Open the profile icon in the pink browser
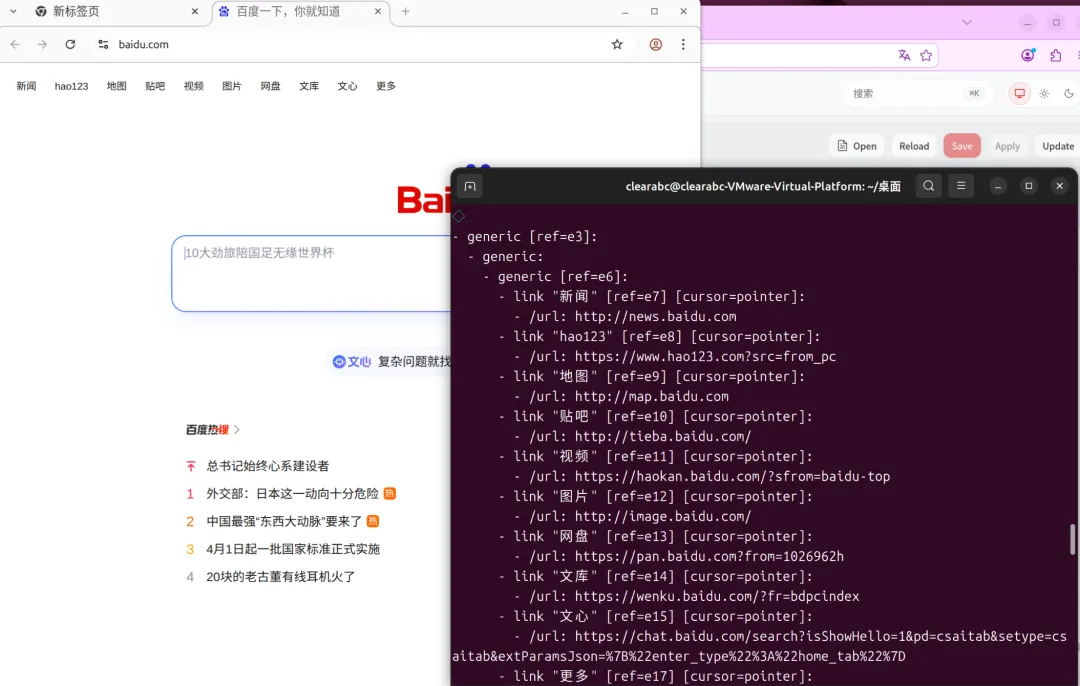 [x=1028, y=55]
